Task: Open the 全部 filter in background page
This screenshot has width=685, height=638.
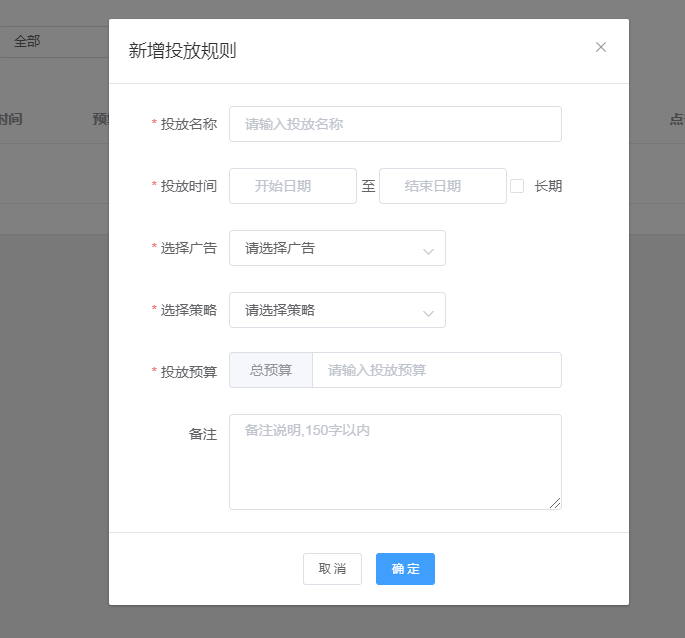Action: (x=54, y=42)
